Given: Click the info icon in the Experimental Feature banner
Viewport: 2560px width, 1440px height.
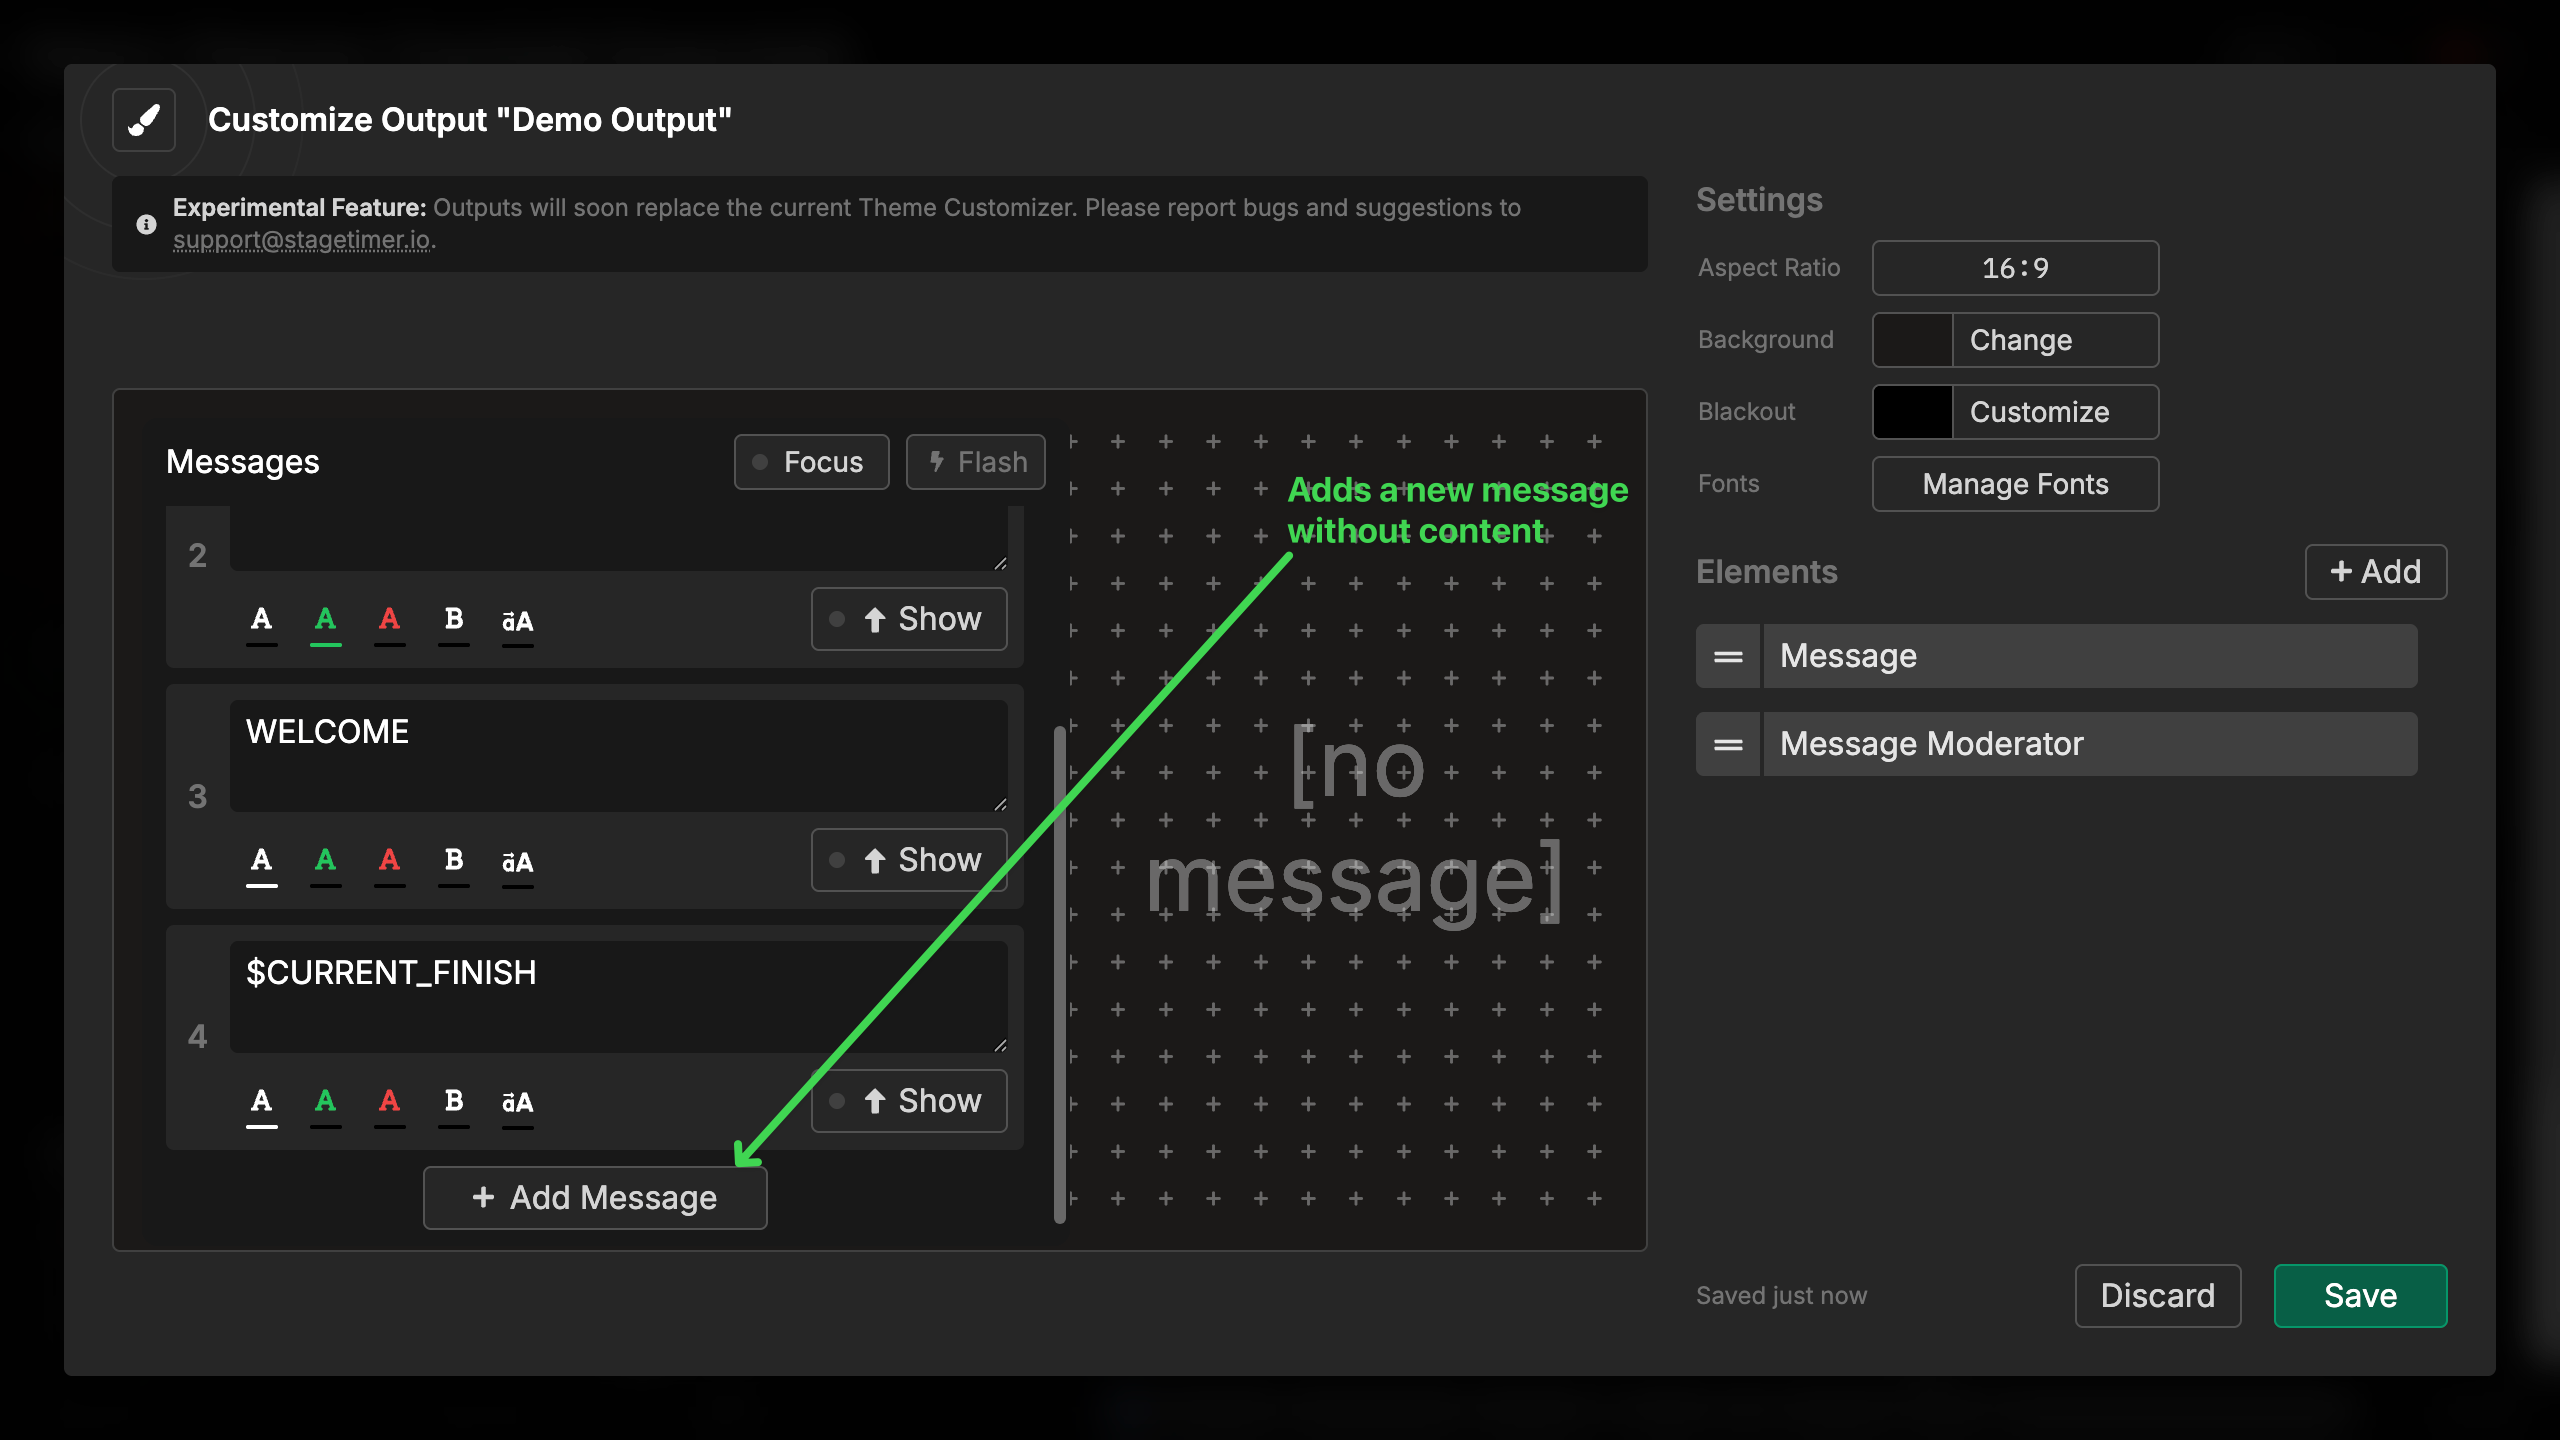Looking at the screenshot, I should coord(146,224).
